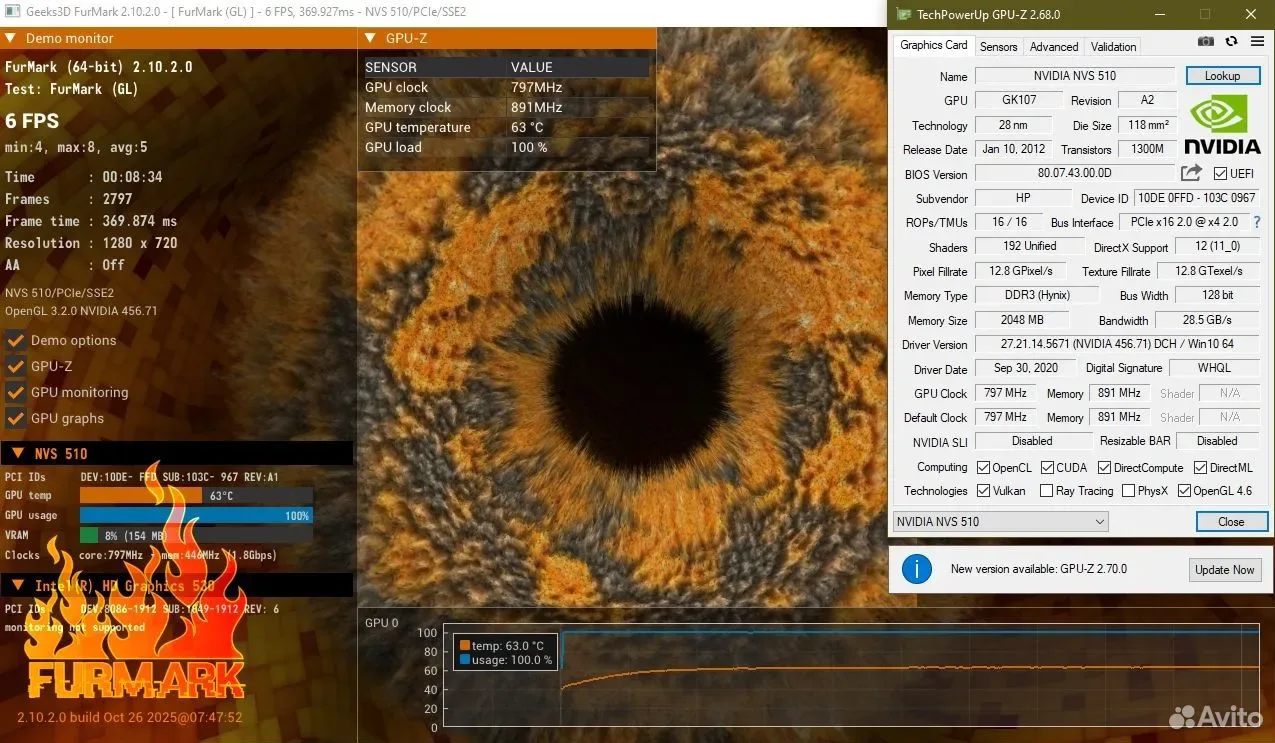Click the Bus Interface question mark
This screenshot has width=1275, height=743.
[1257, 222]
